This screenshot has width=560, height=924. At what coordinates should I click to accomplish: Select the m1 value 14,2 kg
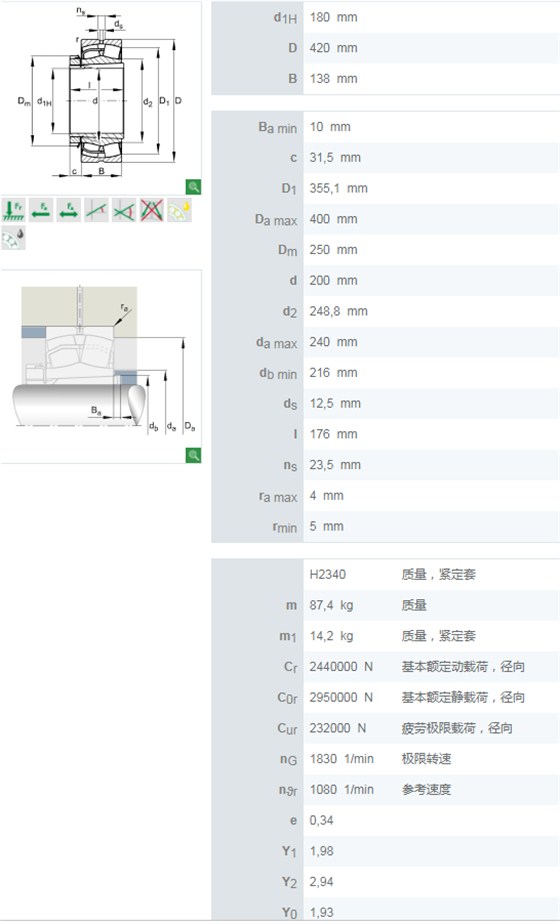coord(331,636)
